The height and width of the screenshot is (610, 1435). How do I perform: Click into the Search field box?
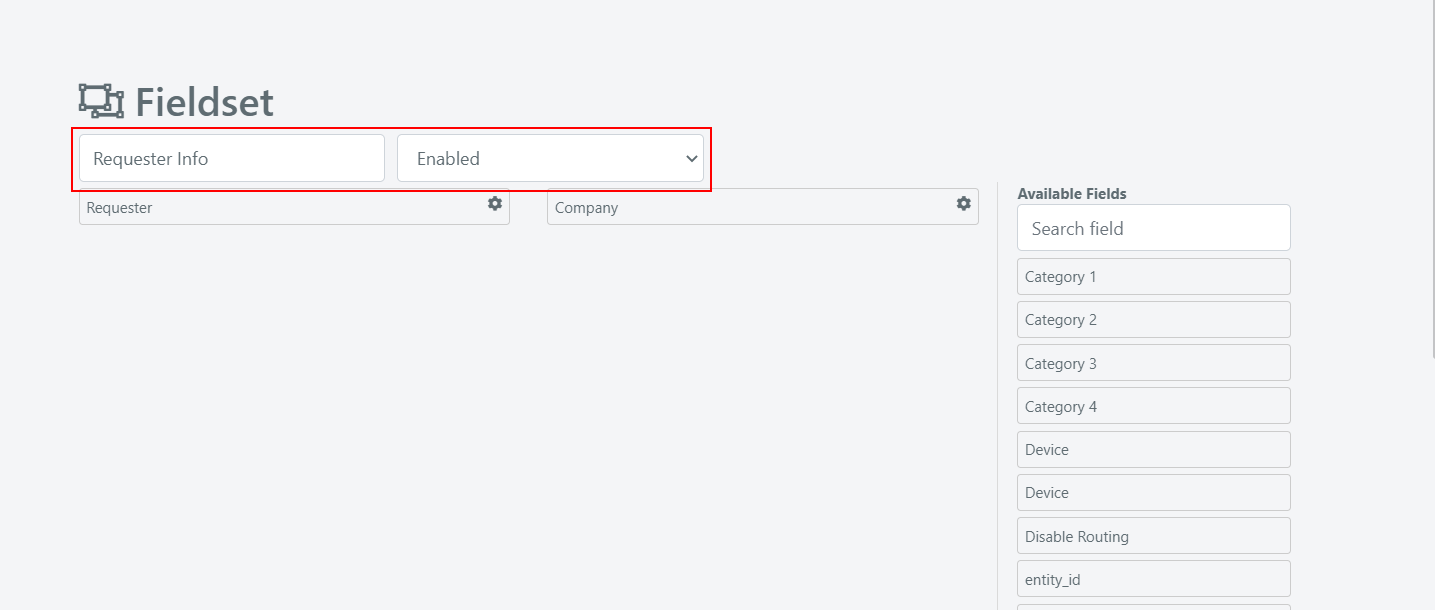(1154, 228)
